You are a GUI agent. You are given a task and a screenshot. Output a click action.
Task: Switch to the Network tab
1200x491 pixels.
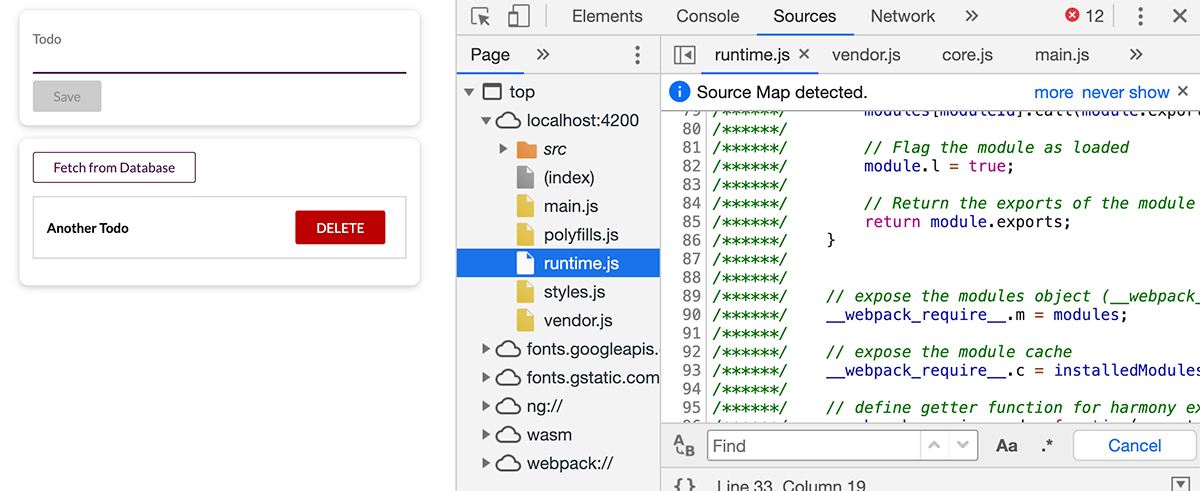[x=902, y=16]
